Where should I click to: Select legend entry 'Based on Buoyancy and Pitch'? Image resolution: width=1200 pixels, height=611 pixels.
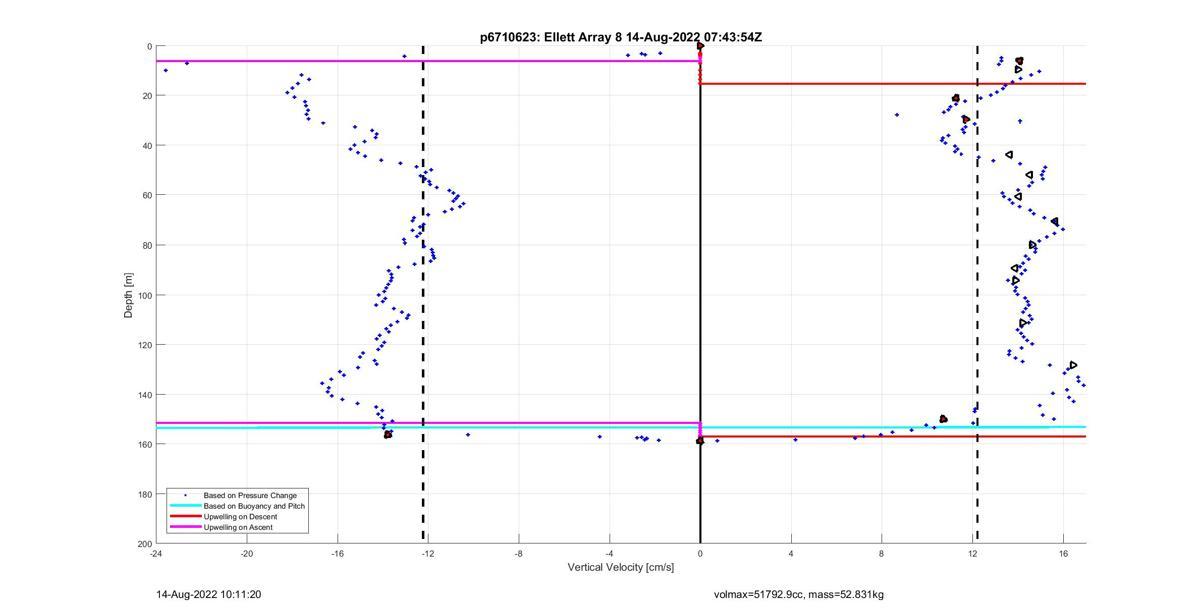click(254, 506)
